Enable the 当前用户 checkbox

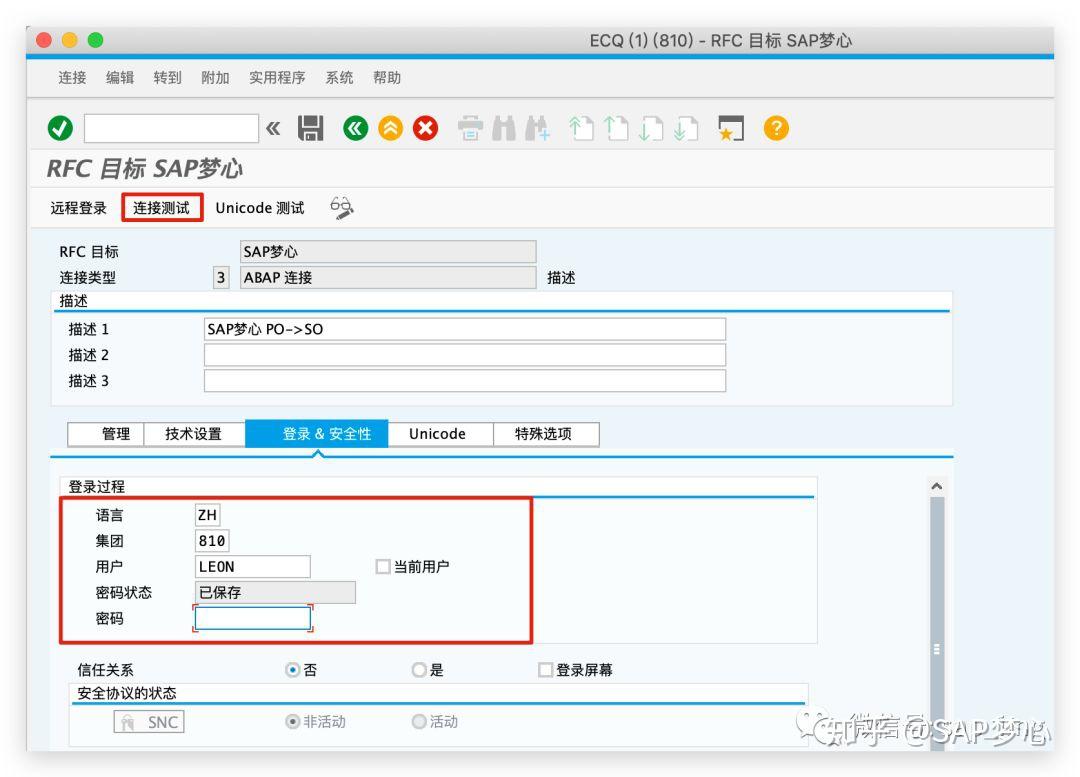click(x=383, y=567)
